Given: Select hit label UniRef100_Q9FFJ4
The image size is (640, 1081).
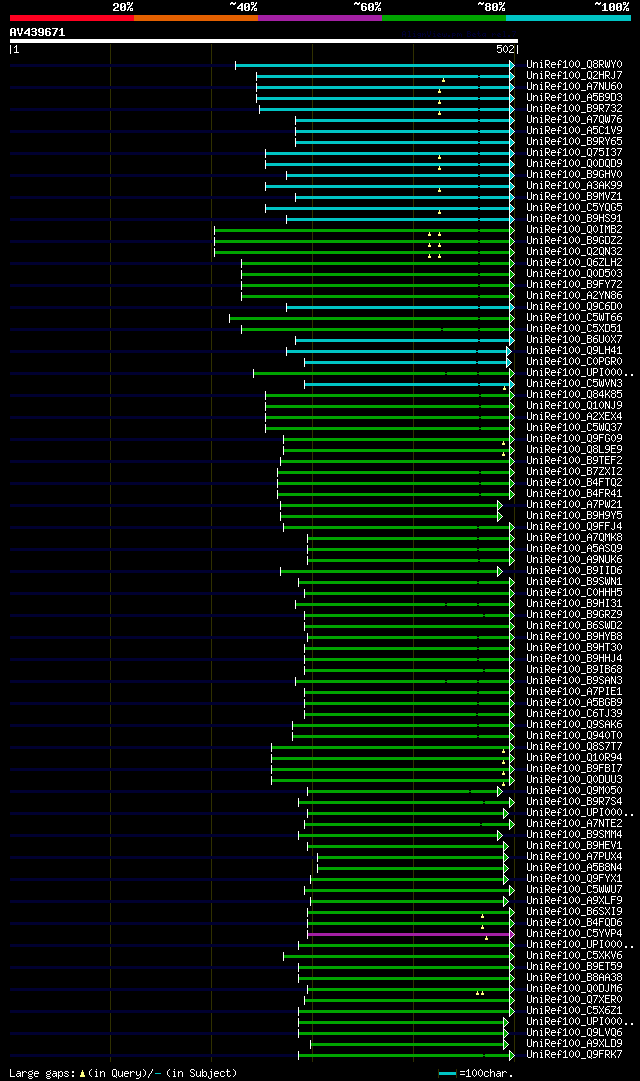Looking at the screenshot, I should click(x=574, y=527).
